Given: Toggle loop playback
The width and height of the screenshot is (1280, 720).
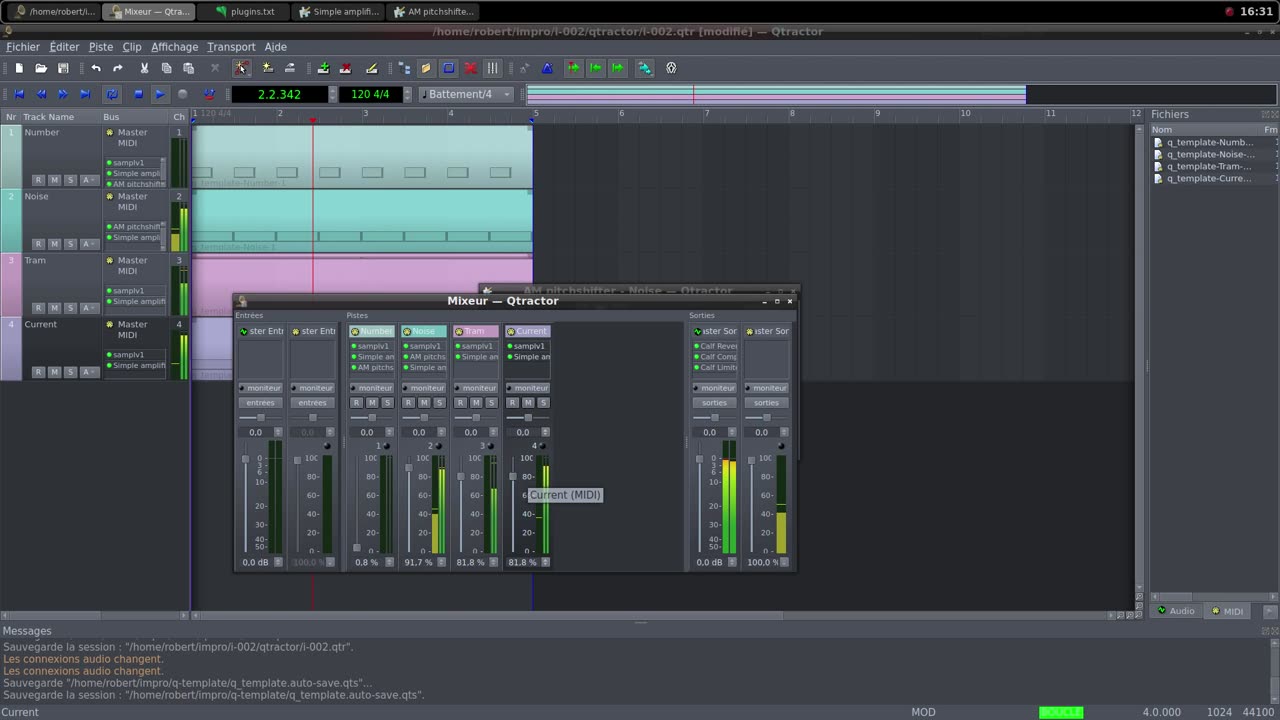Looking at the screenshot, I should [112, 94].
